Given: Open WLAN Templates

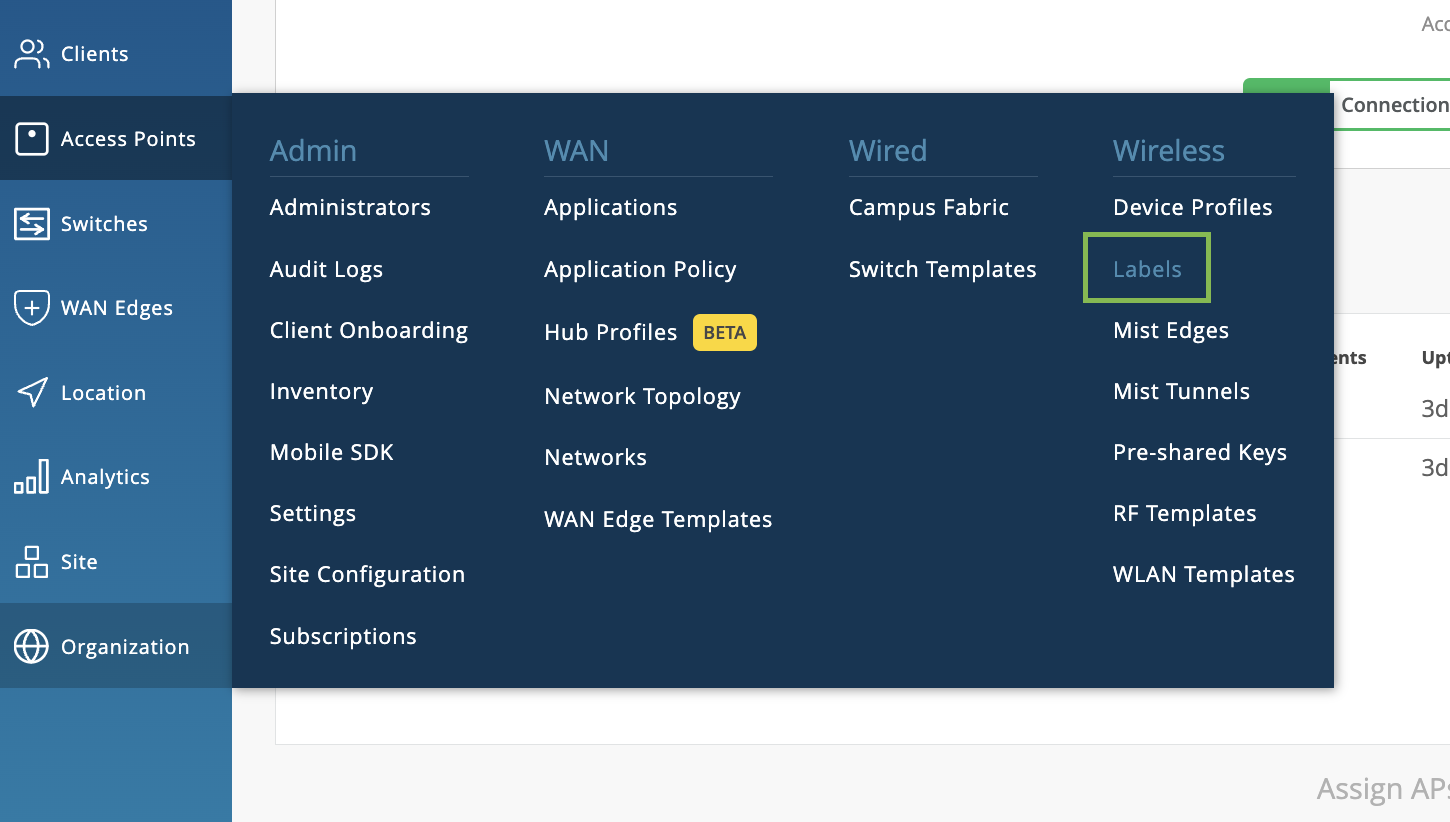Looking at the screenshot, I should [1203, 574].
